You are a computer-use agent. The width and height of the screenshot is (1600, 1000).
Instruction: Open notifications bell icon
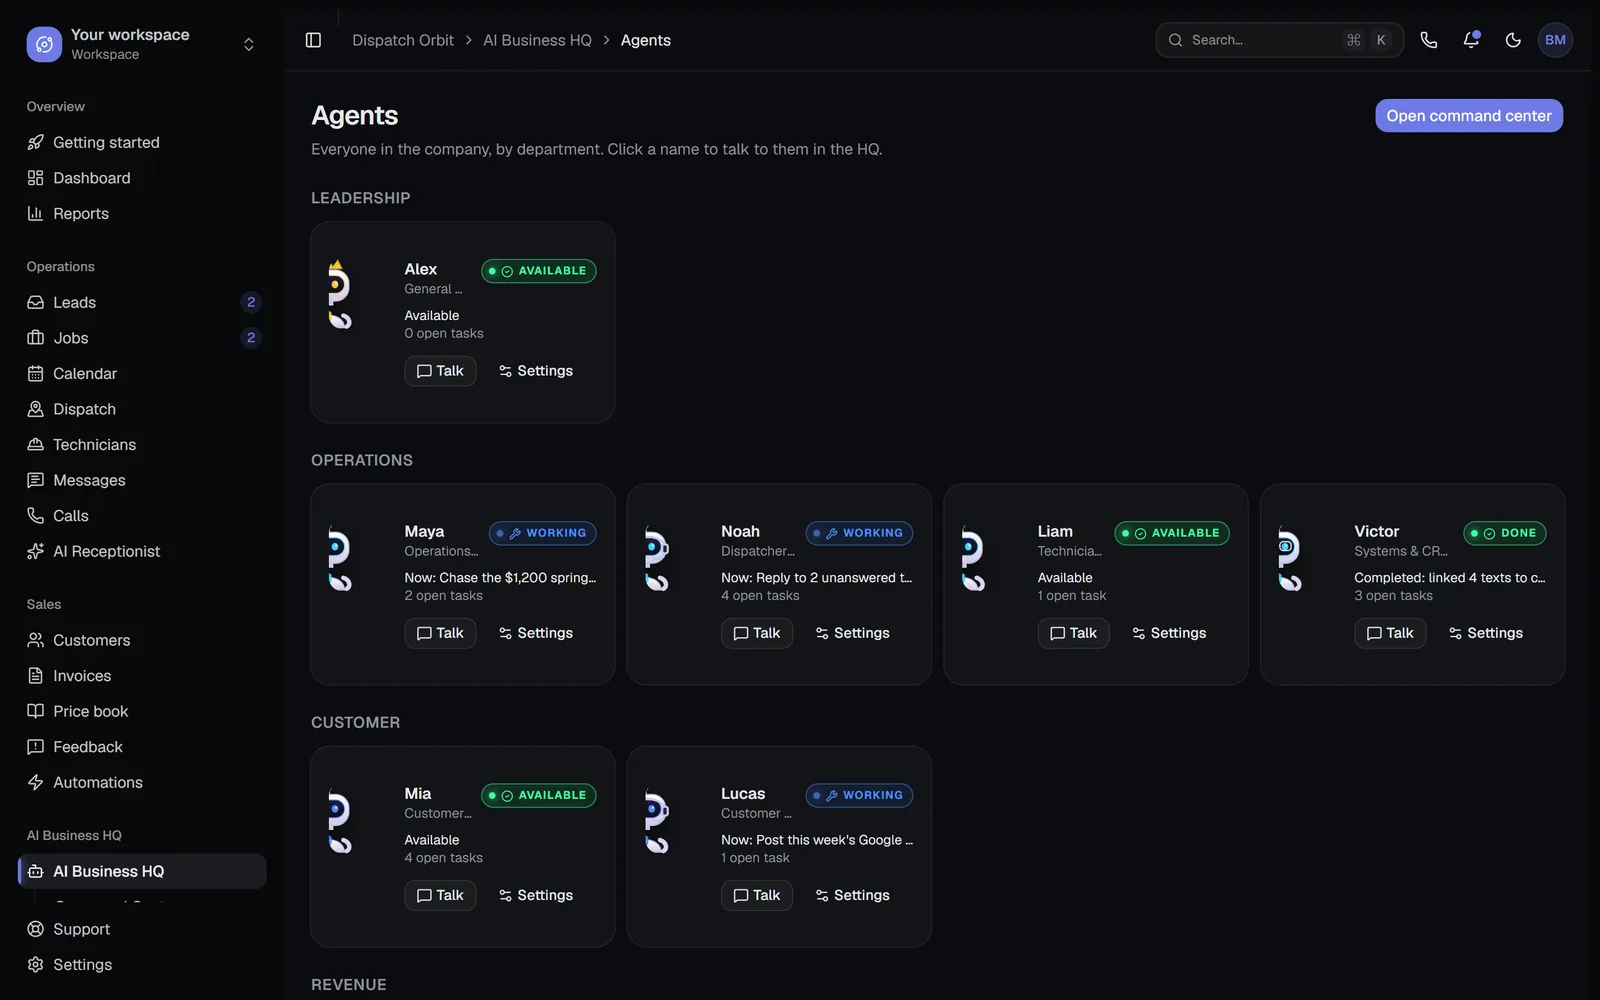tap(1471, 40)
